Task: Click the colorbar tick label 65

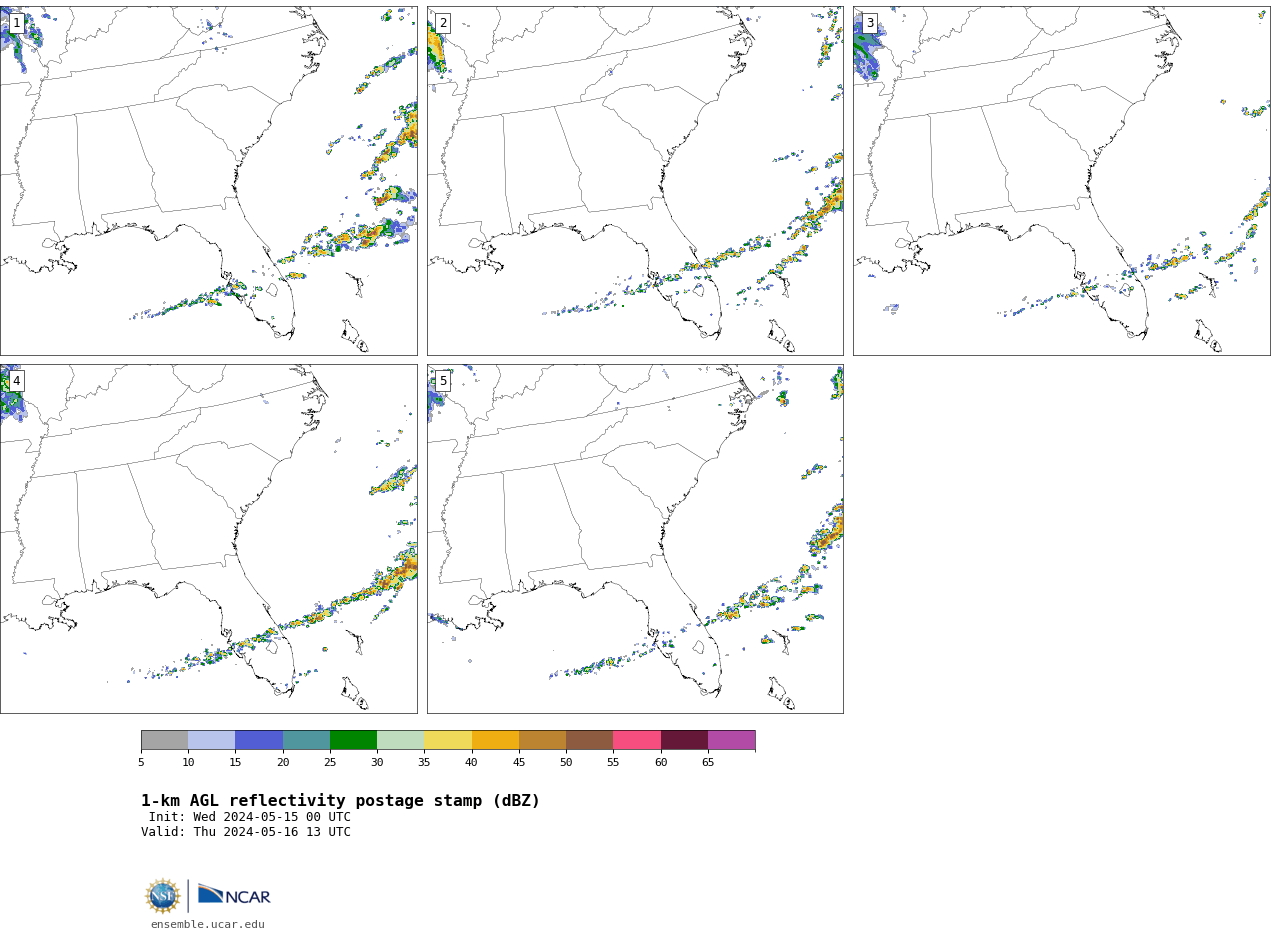Action: pyautogui.click(x=708, y=763)
